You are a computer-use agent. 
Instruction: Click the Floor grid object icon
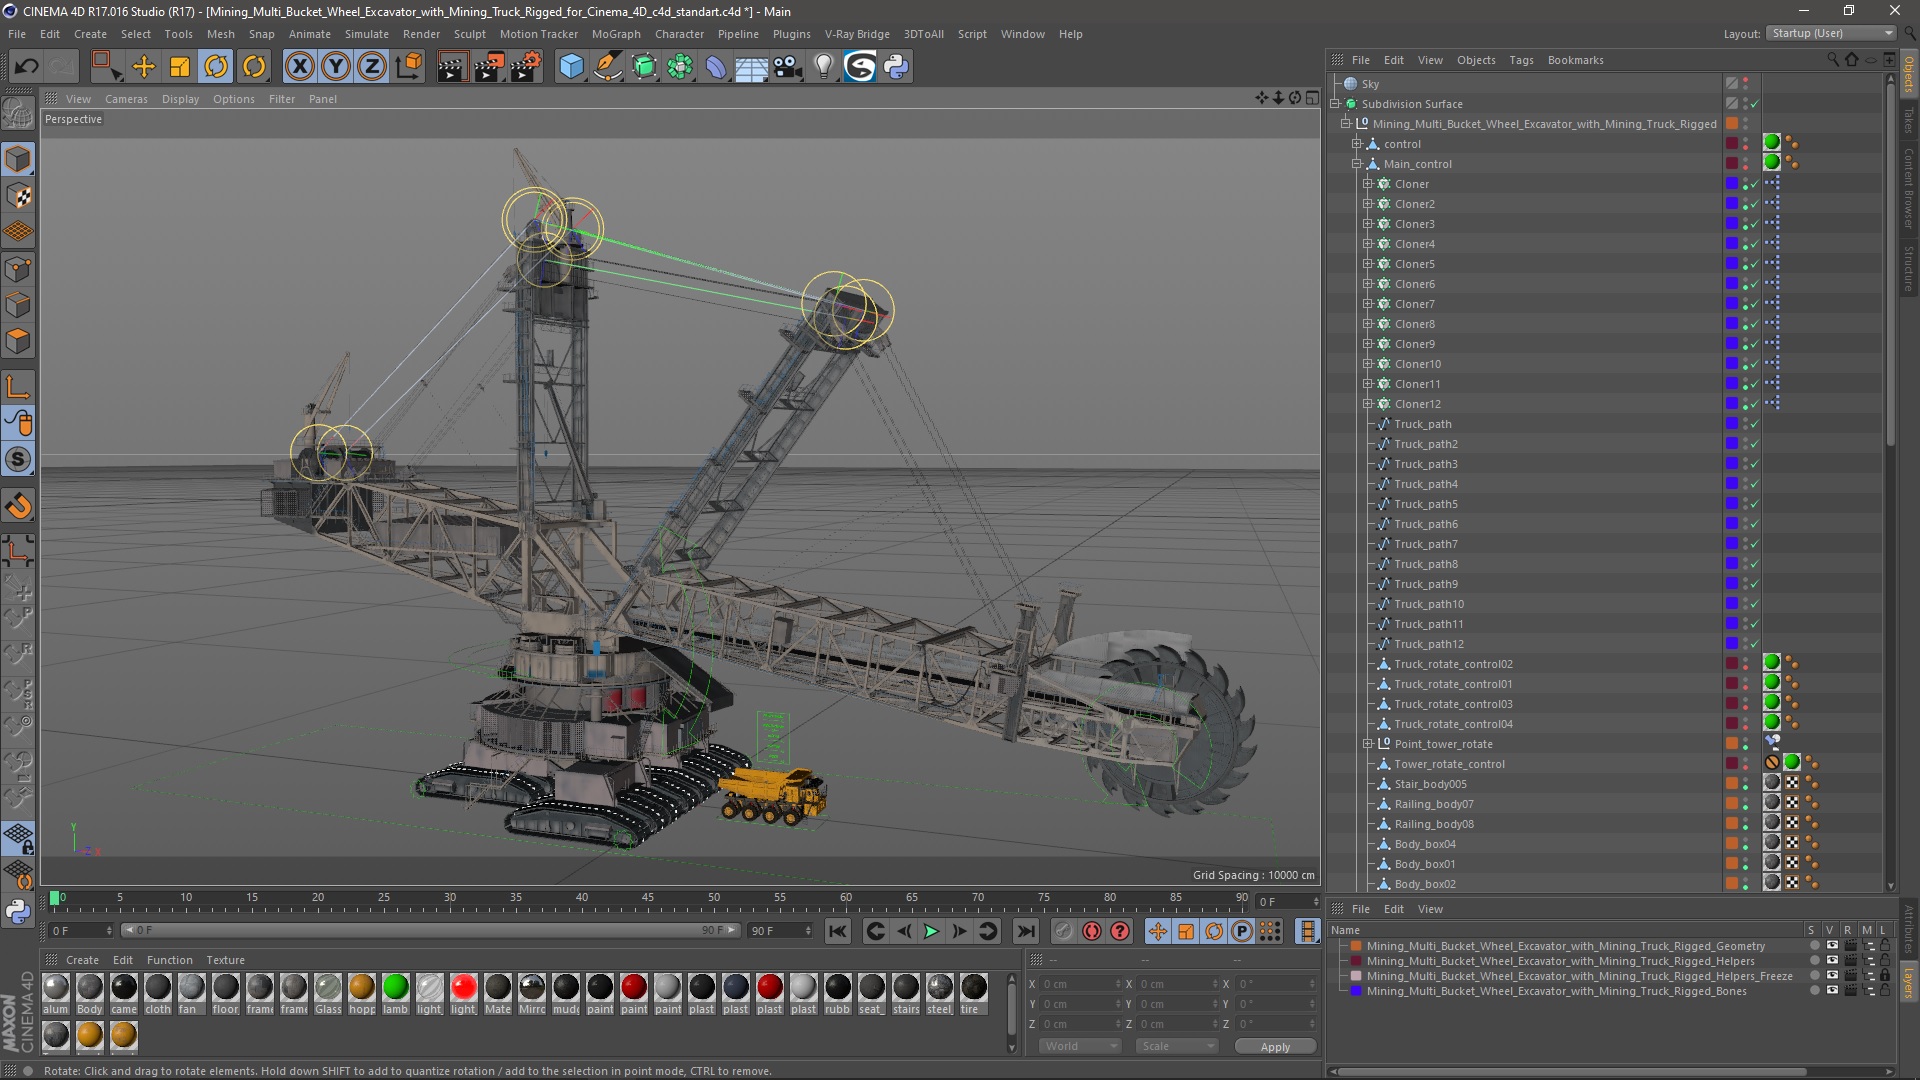pos(752,67)
